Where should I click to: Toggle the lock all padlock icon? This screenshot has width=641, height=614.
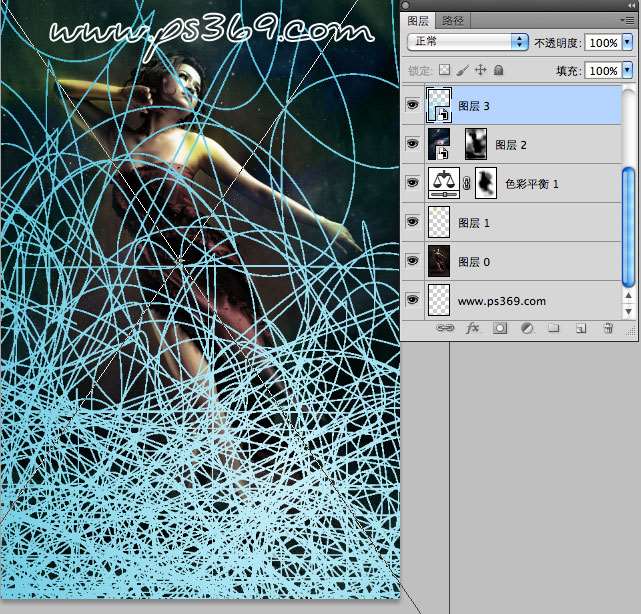click(498, 71)
